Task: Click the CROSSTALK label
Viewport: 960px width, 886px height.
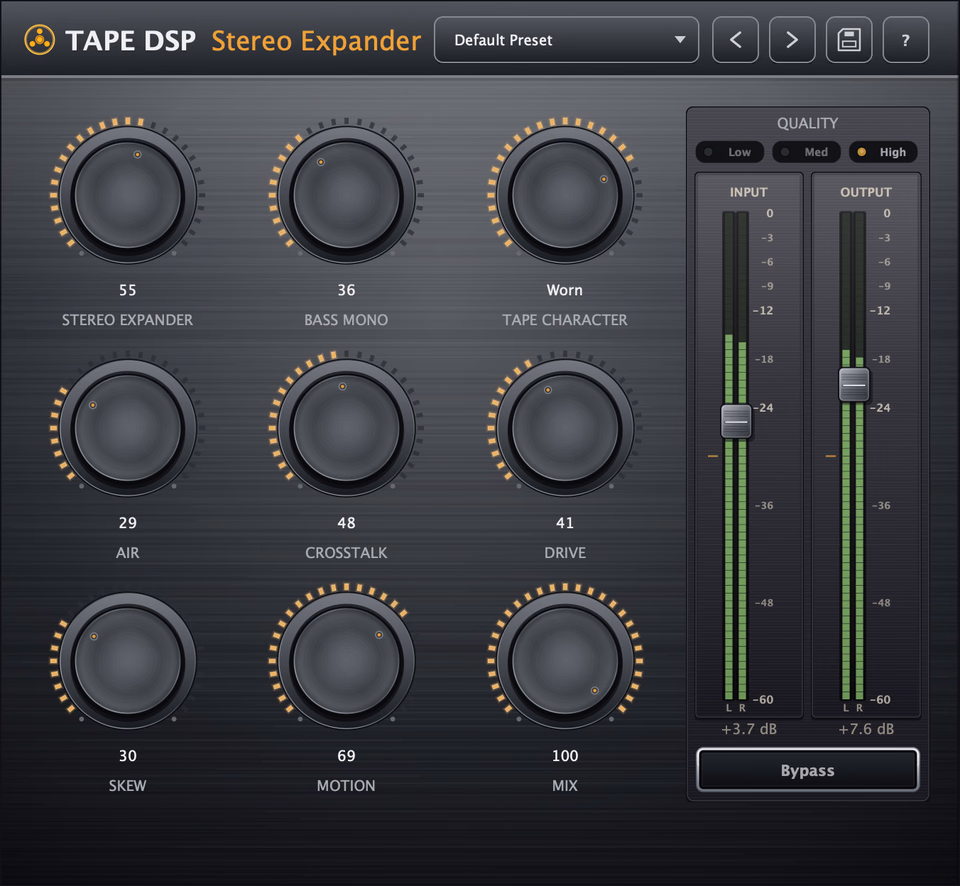Action: pyautogui.click(x=346, y=553)
